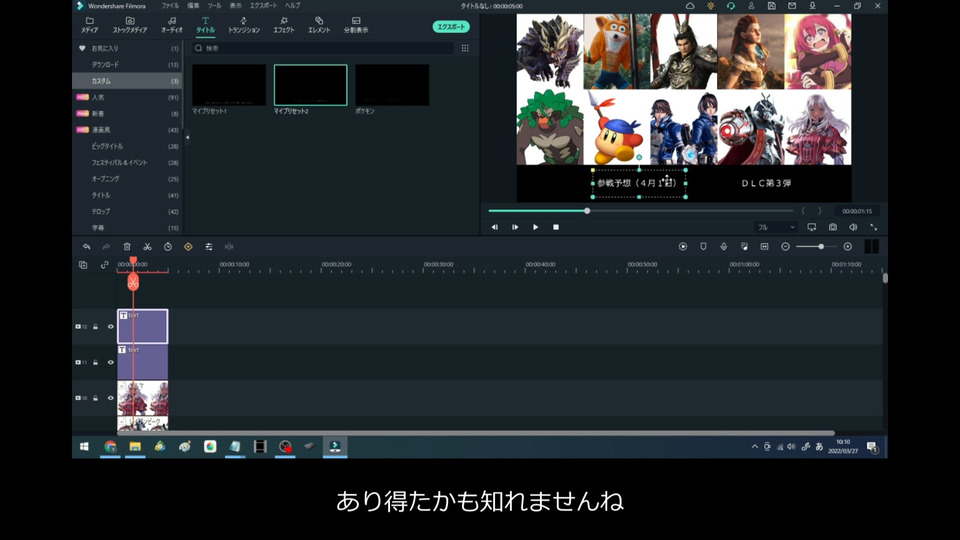Open the ヘルプ menu
This screenshot has width=960, height=540.
pos(293,6)
